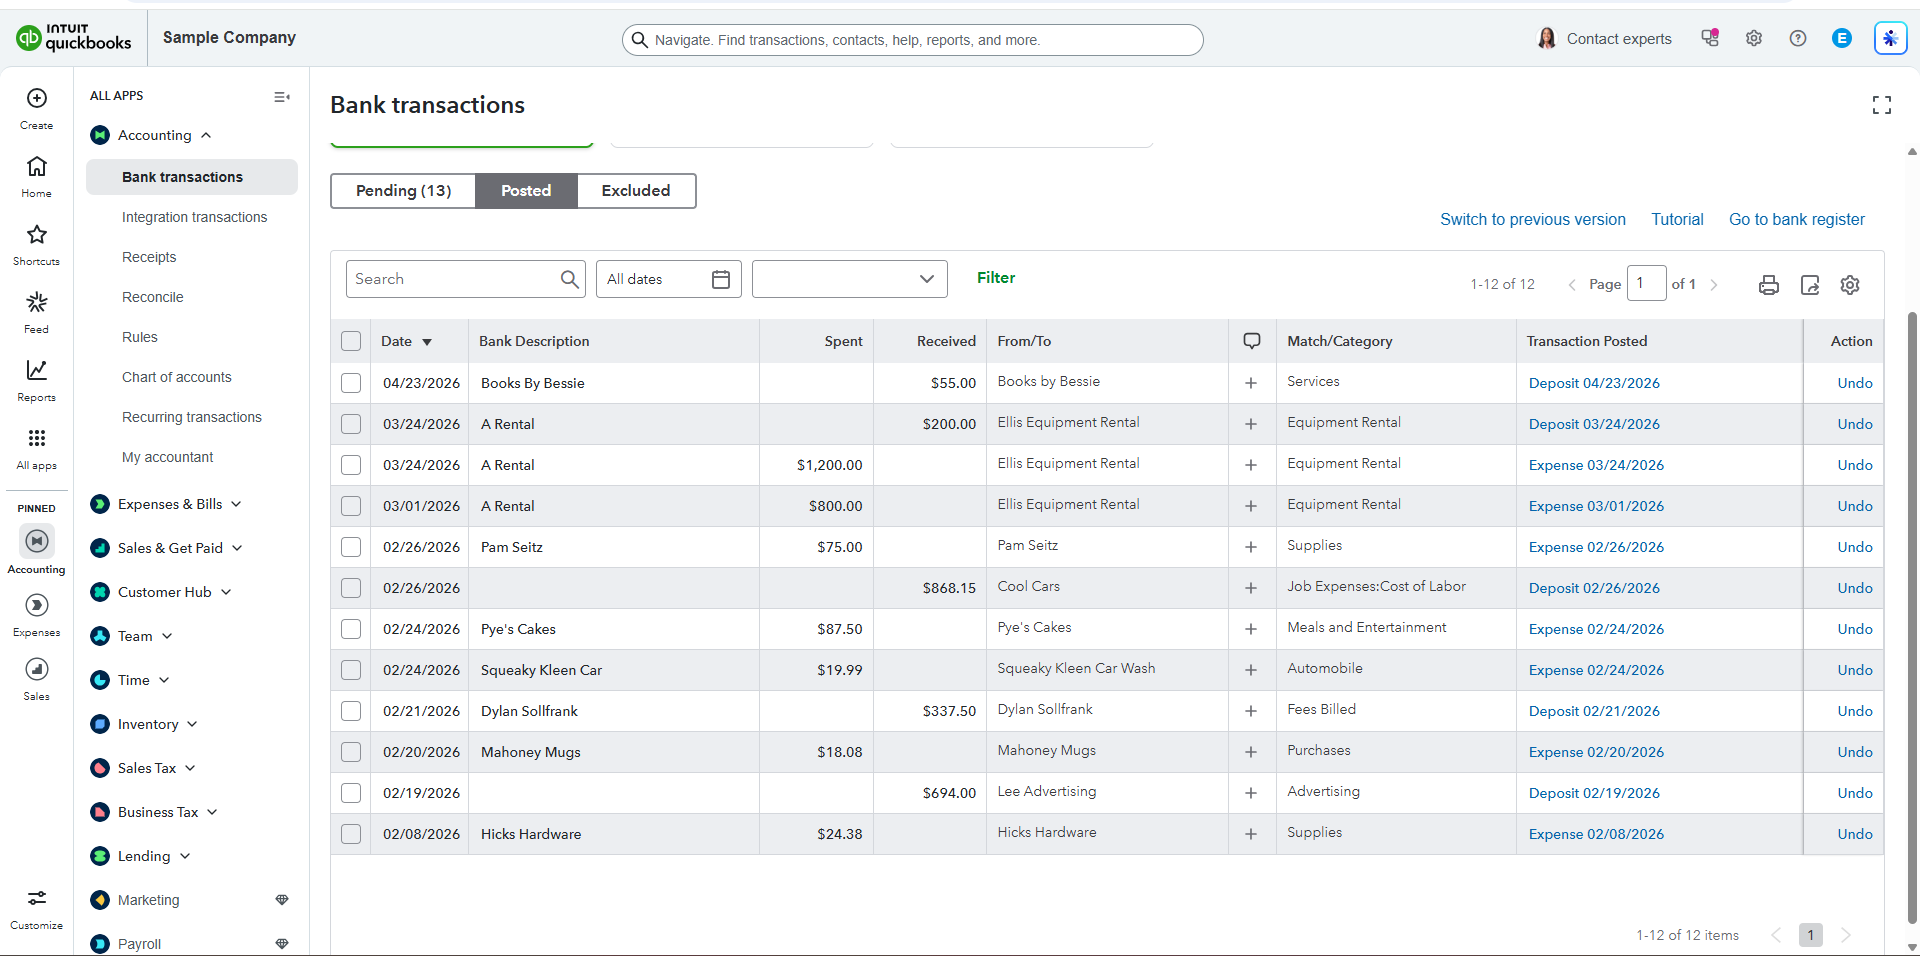The height and width of the screenshot is (956, 1920).
Task: Select the Hicks Hardware row checkbox
Action: (351, 834)
